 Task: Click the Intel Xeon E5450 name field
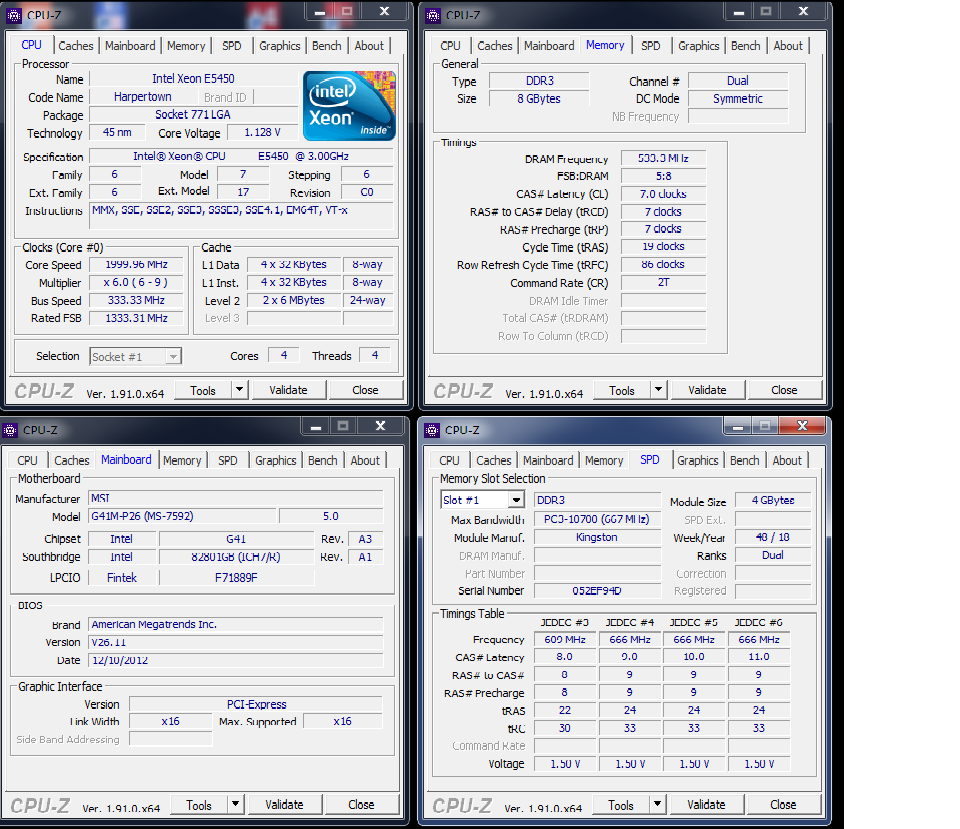pyautogui.click(x=193, y=78)
